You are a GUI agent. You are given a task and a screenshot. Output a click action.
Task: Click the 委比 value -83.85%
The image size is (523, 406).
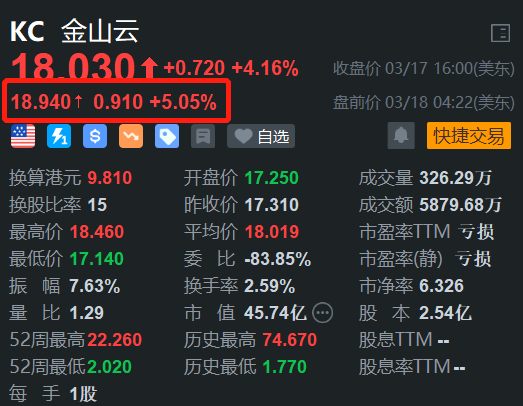278,259
